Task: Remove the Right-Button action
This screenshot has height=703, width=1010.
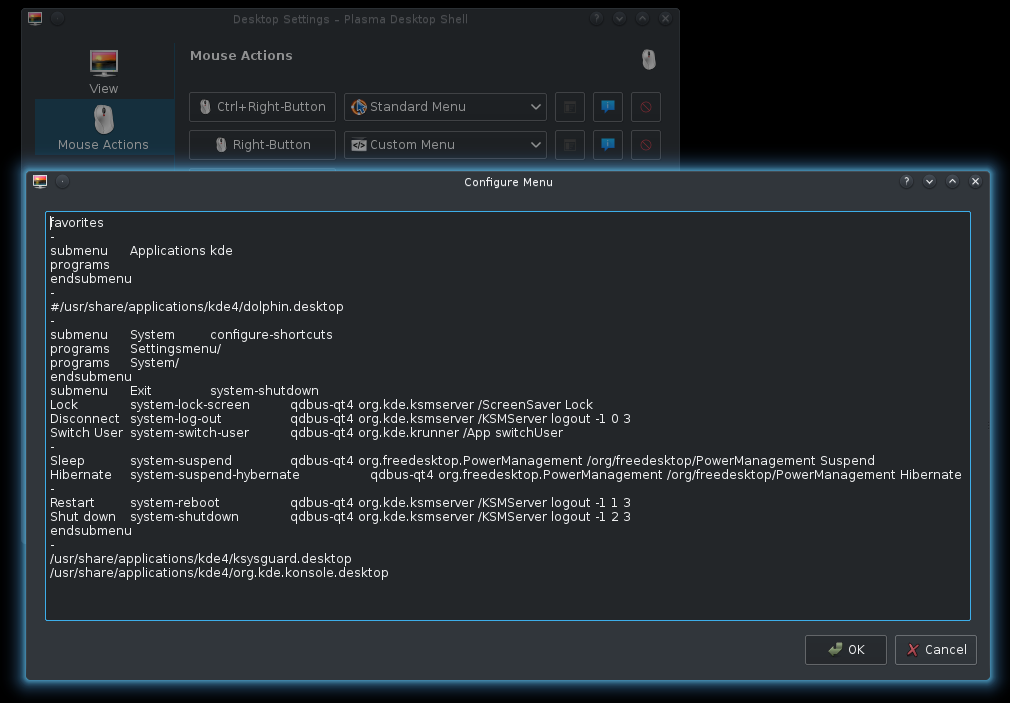Action: coord(646,145)
